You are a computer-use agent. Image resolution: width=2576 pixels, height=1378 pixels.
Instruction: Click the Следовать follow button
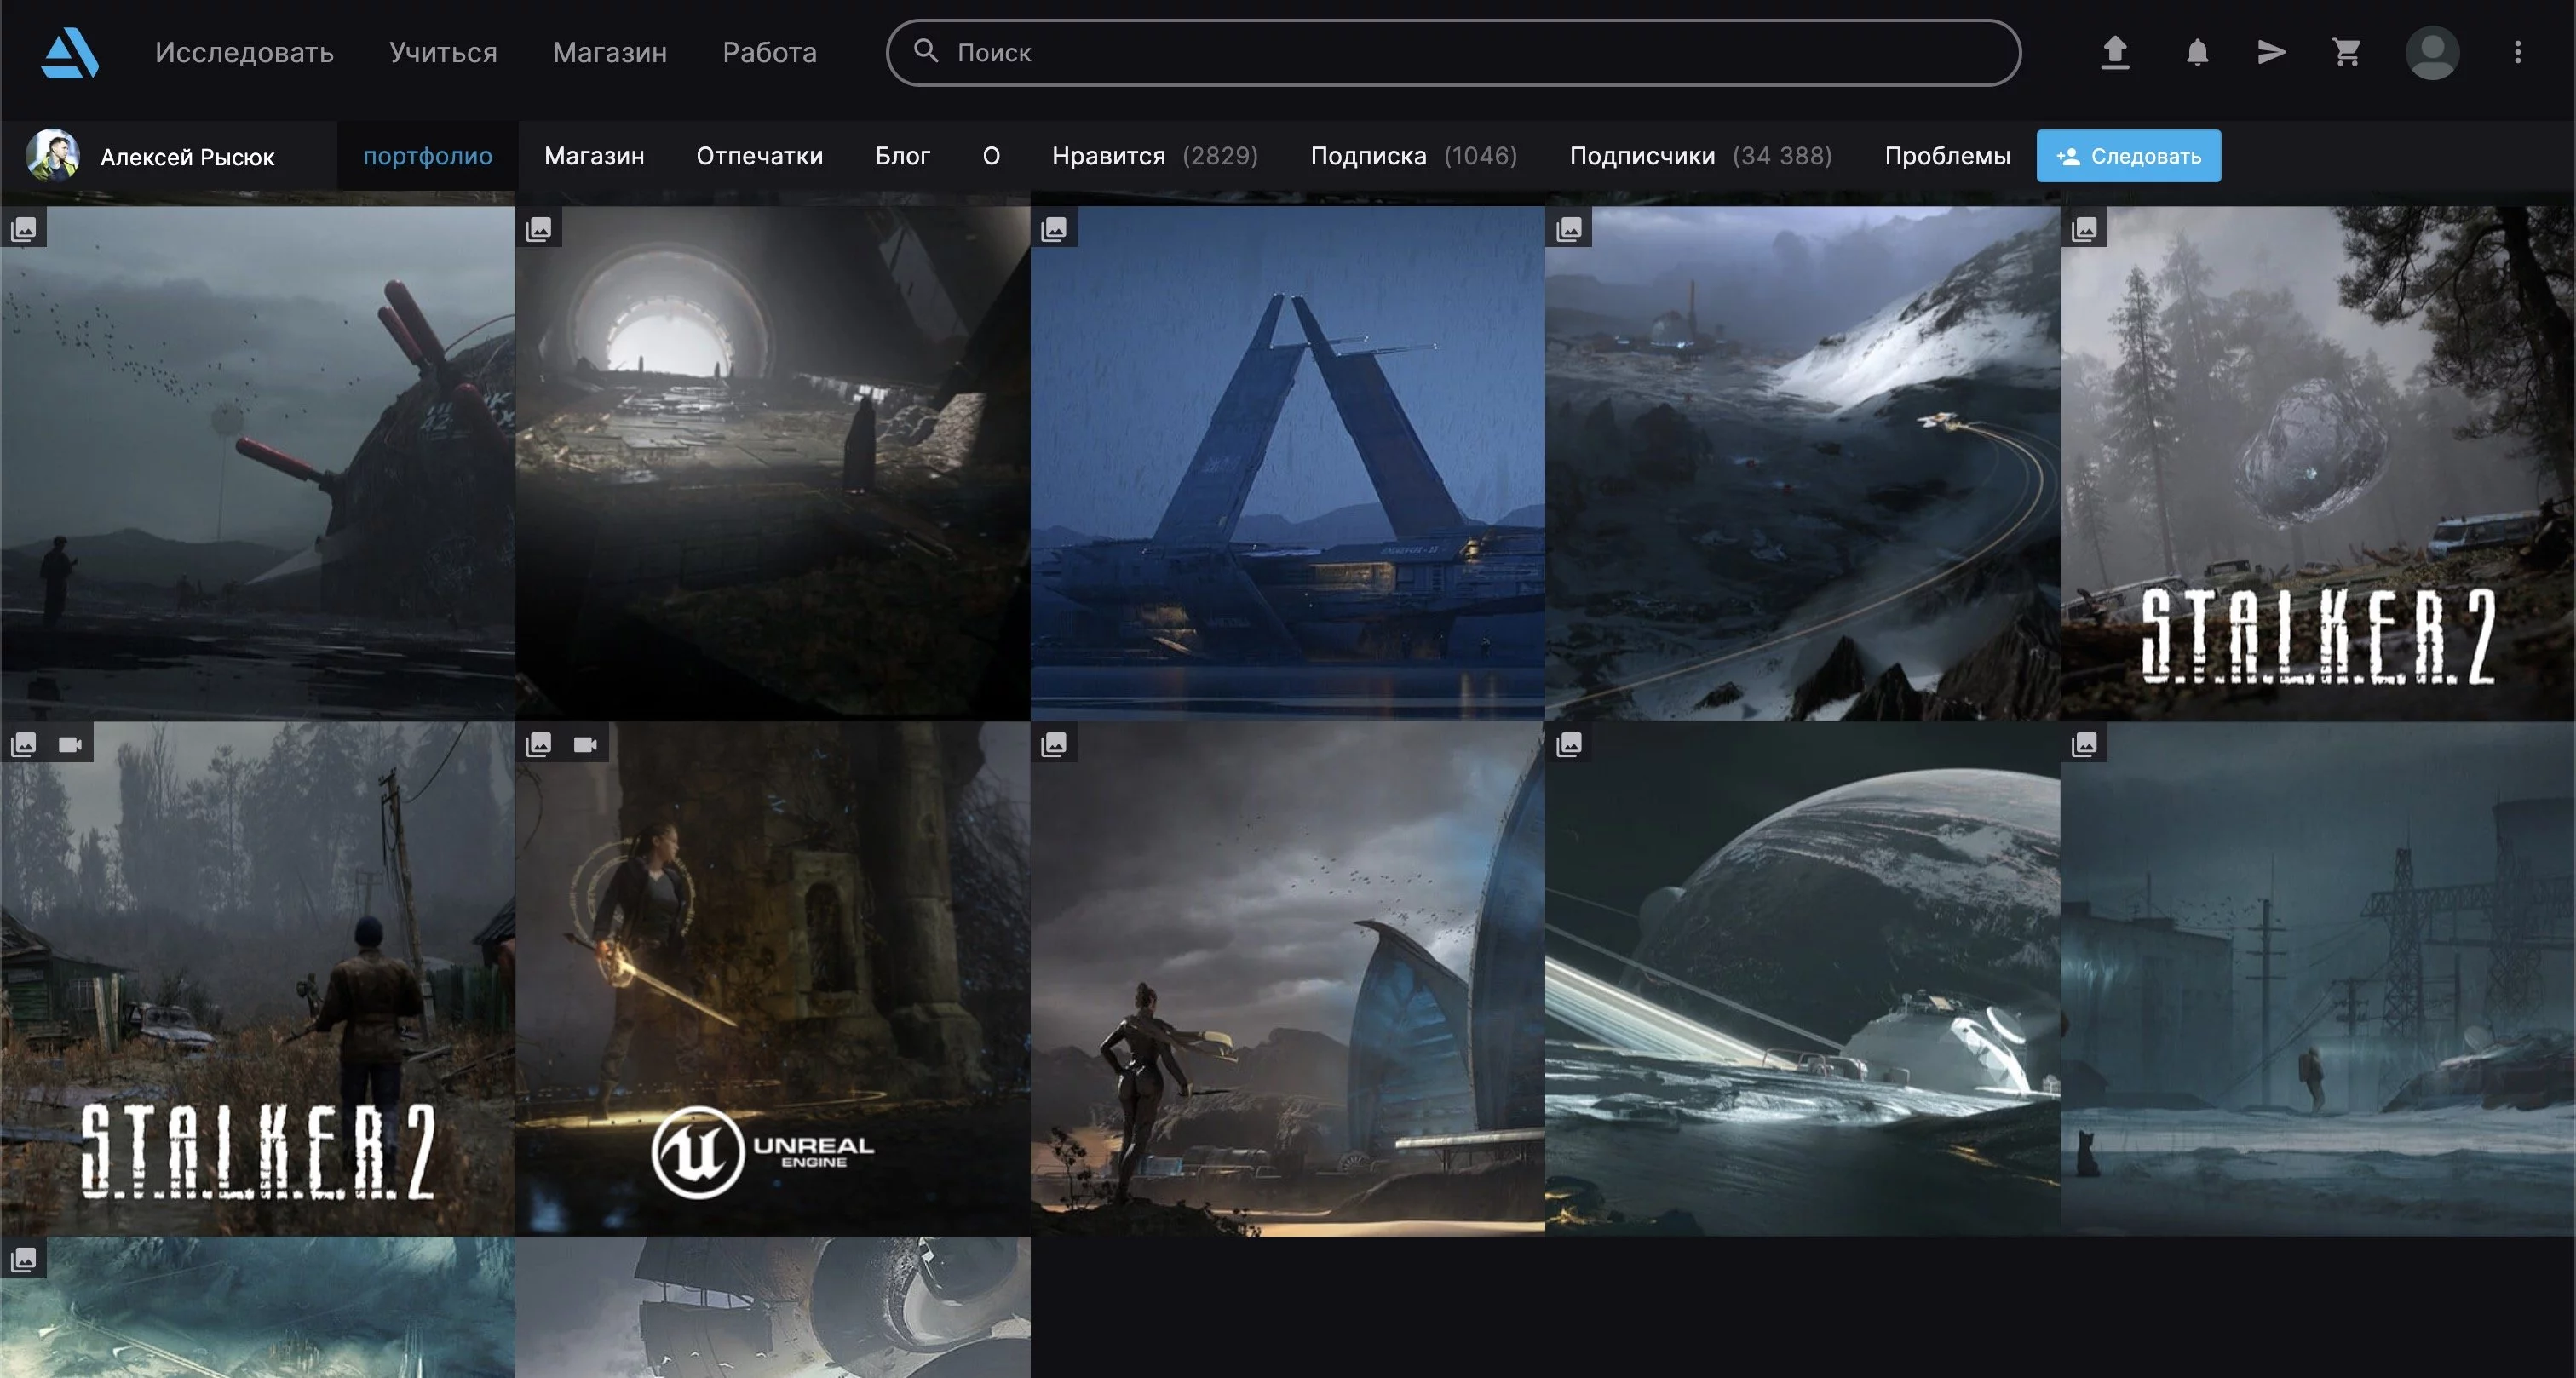click(2129, 156)
